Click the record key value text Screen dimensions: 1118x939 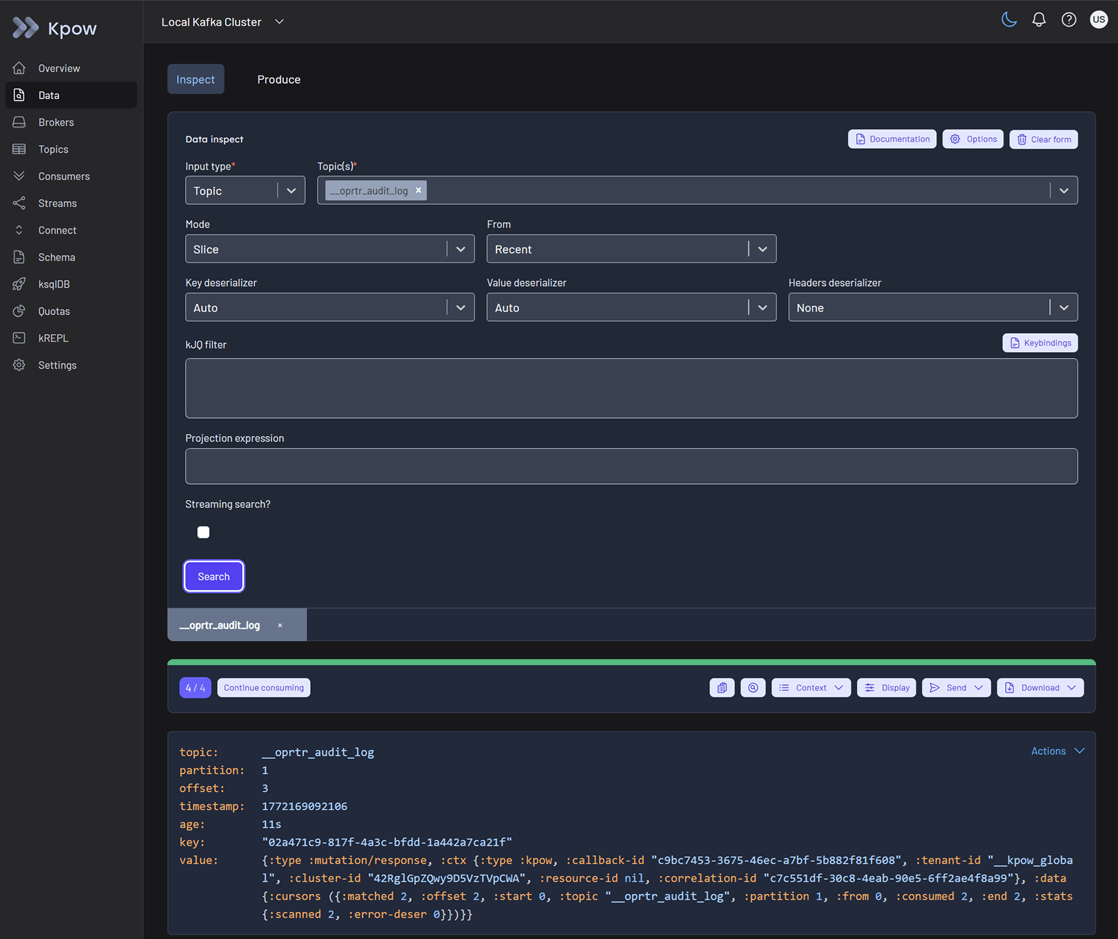tap(387, 842)
